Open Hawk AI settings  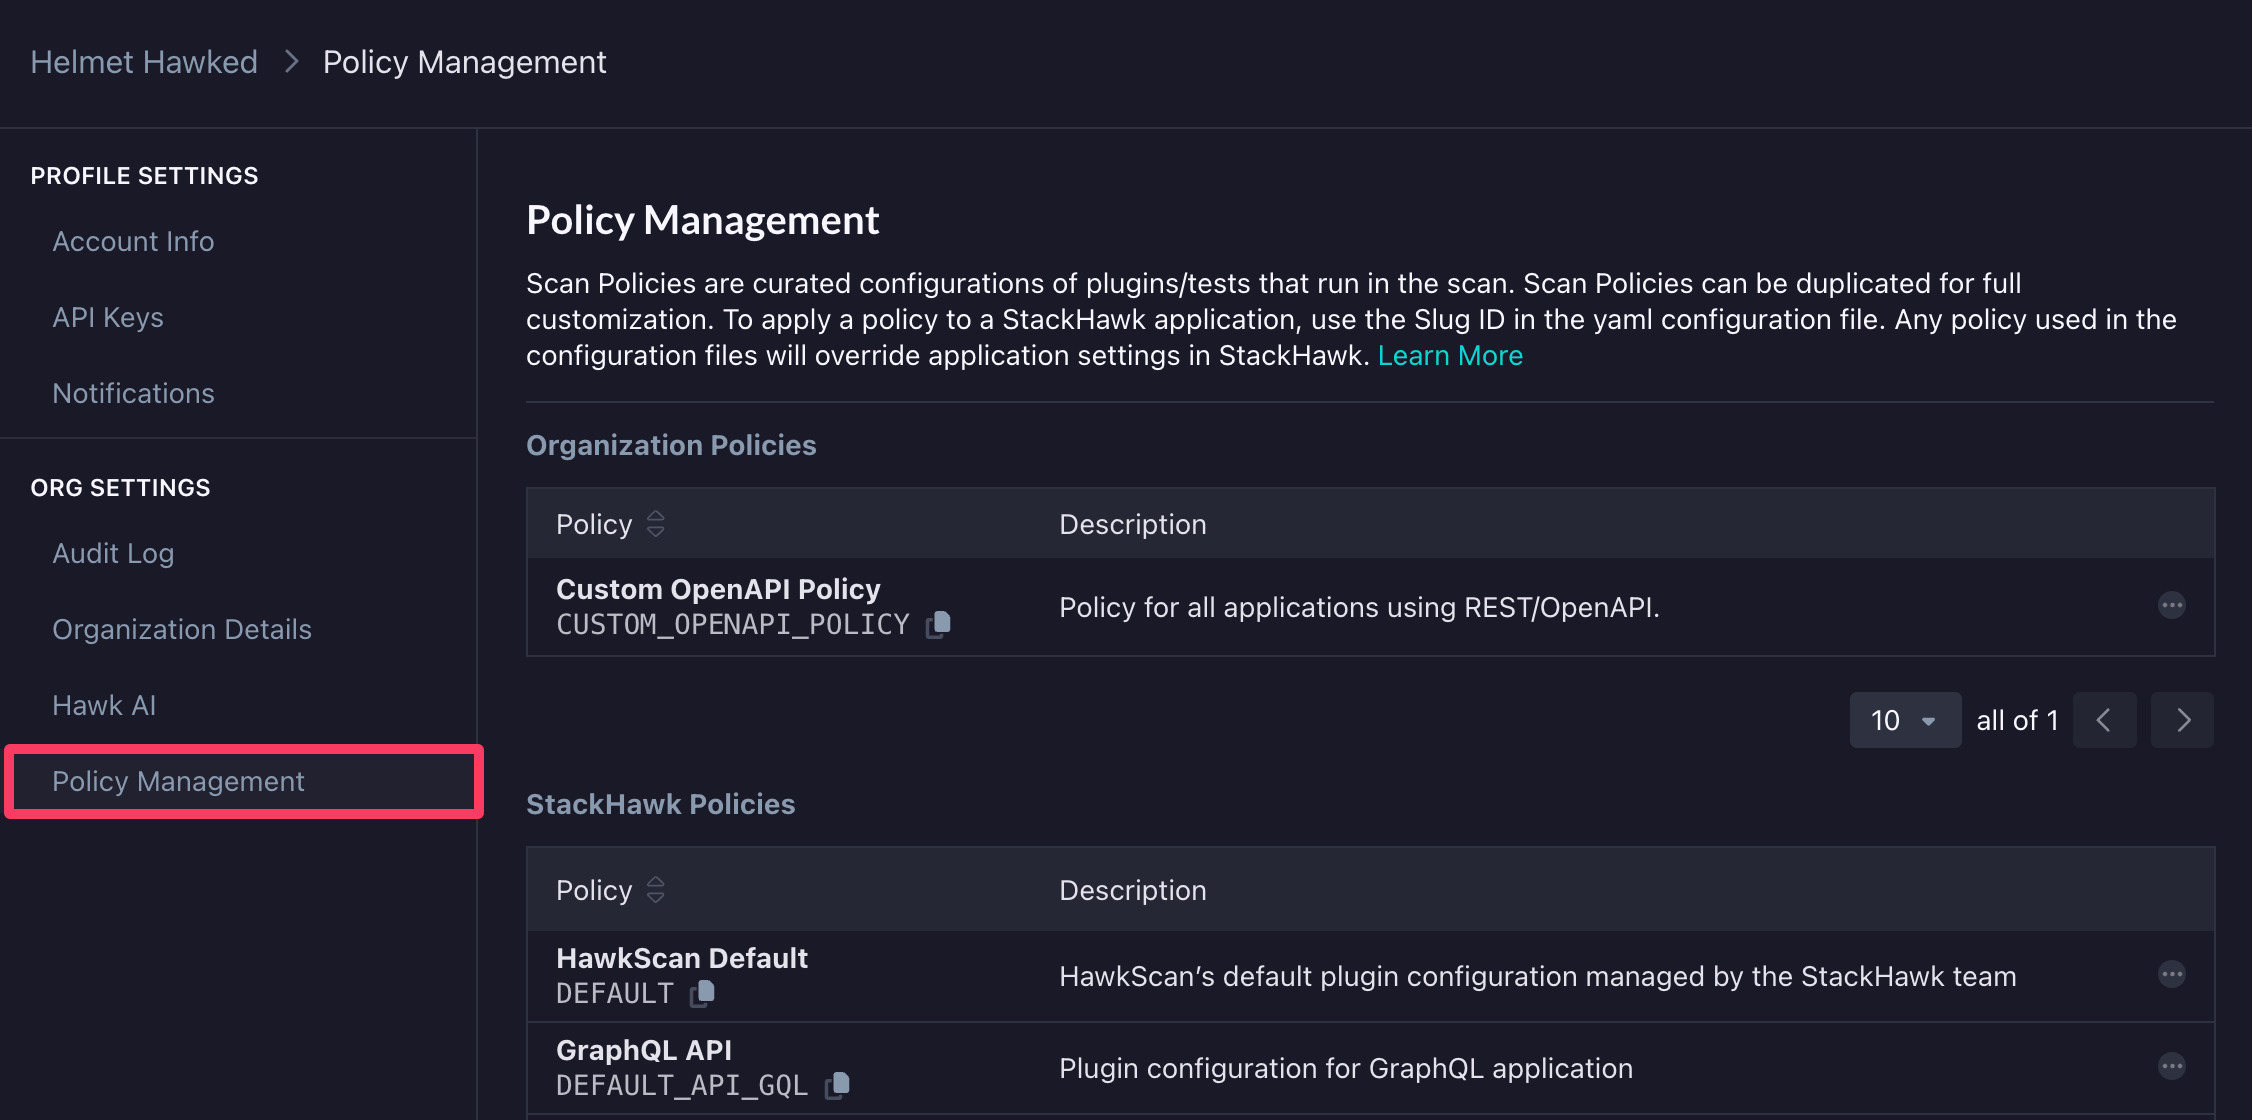click(x=104, y=705)
